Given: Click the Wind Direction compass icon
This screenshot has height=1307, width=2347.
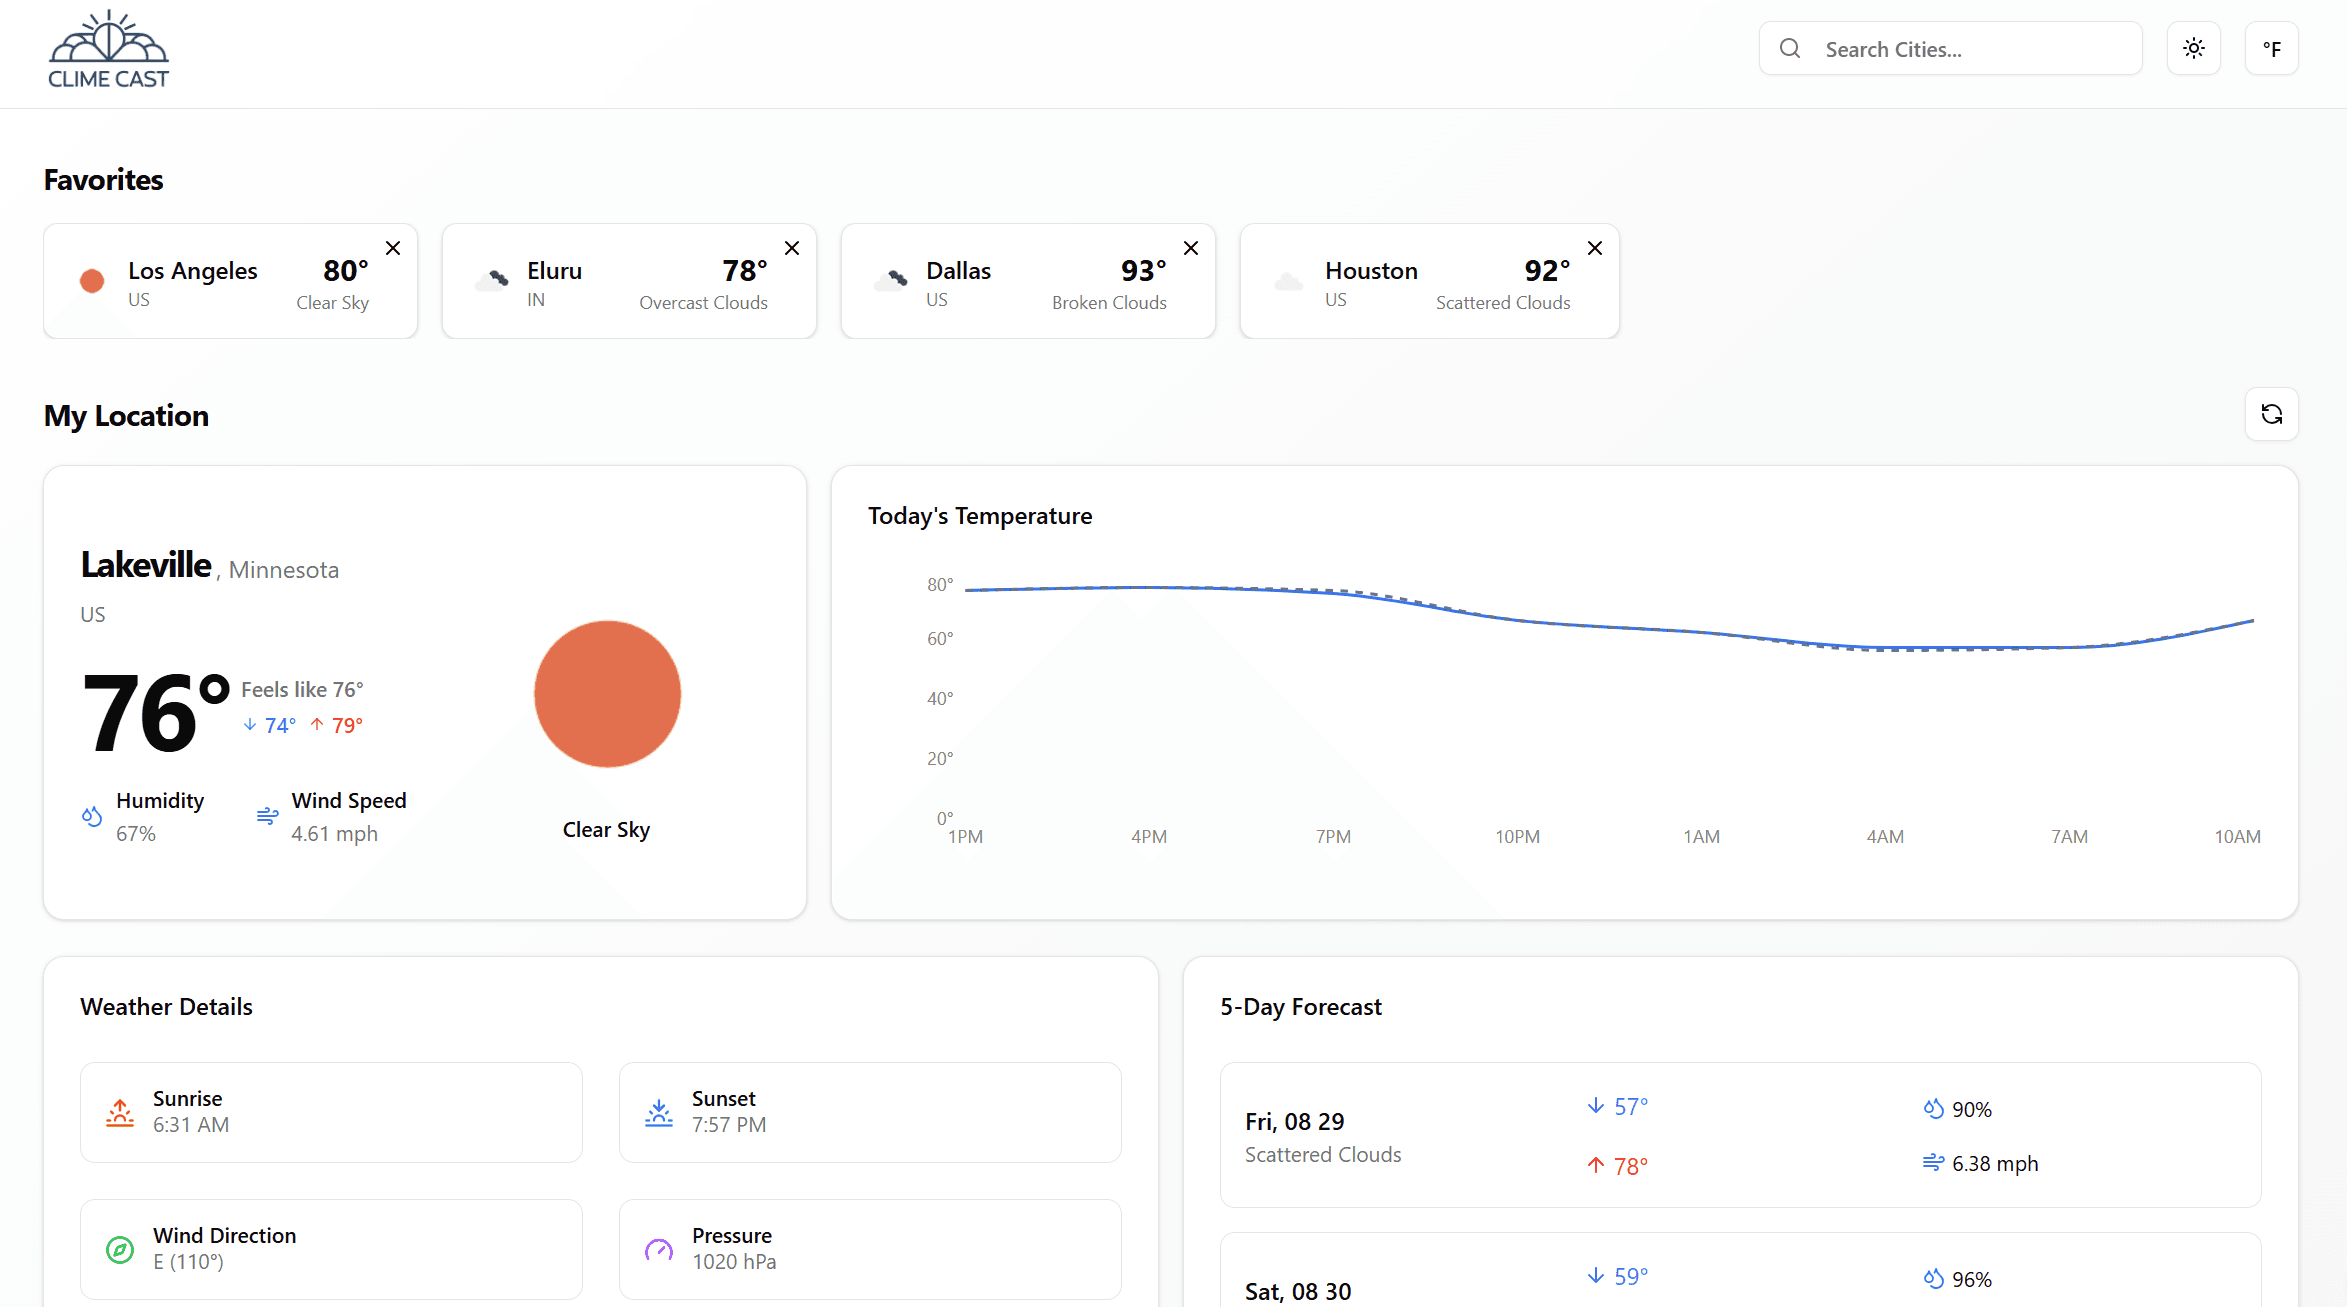Looking at the screenshot, I should pos(120,1249).
